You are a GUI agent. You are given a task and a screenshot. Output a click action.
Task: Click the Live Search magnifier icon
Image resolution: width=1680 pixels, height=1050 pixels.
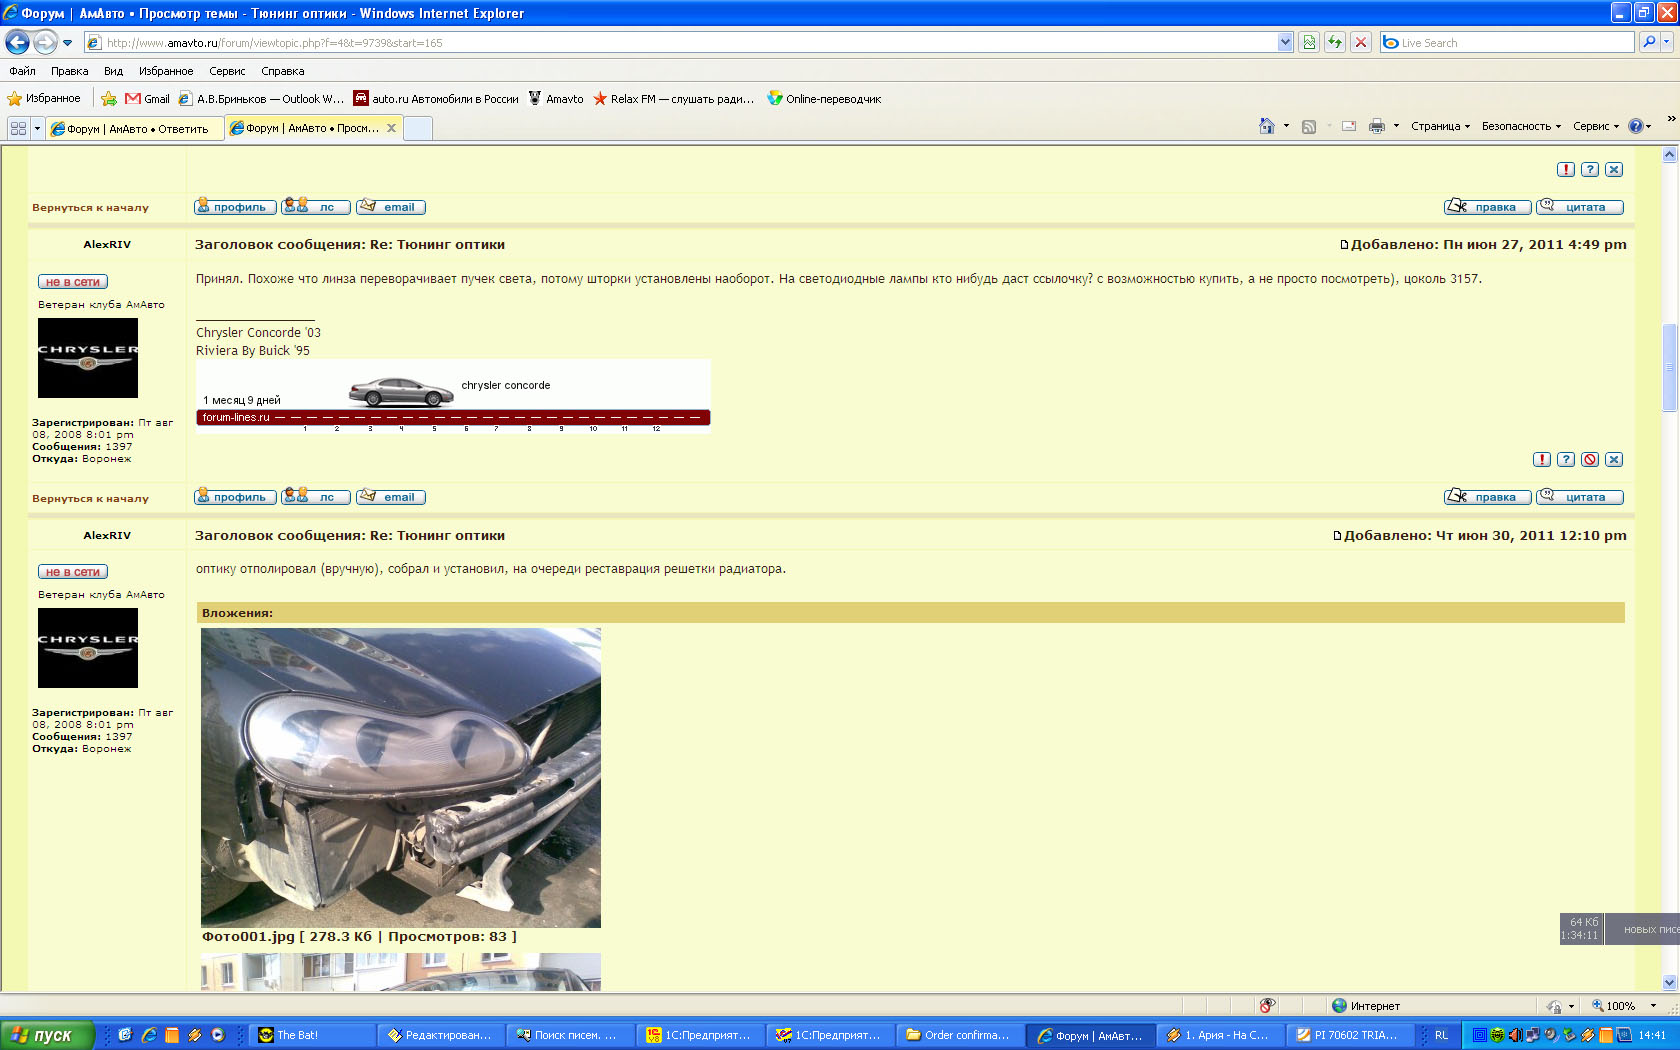[1649, 42]
